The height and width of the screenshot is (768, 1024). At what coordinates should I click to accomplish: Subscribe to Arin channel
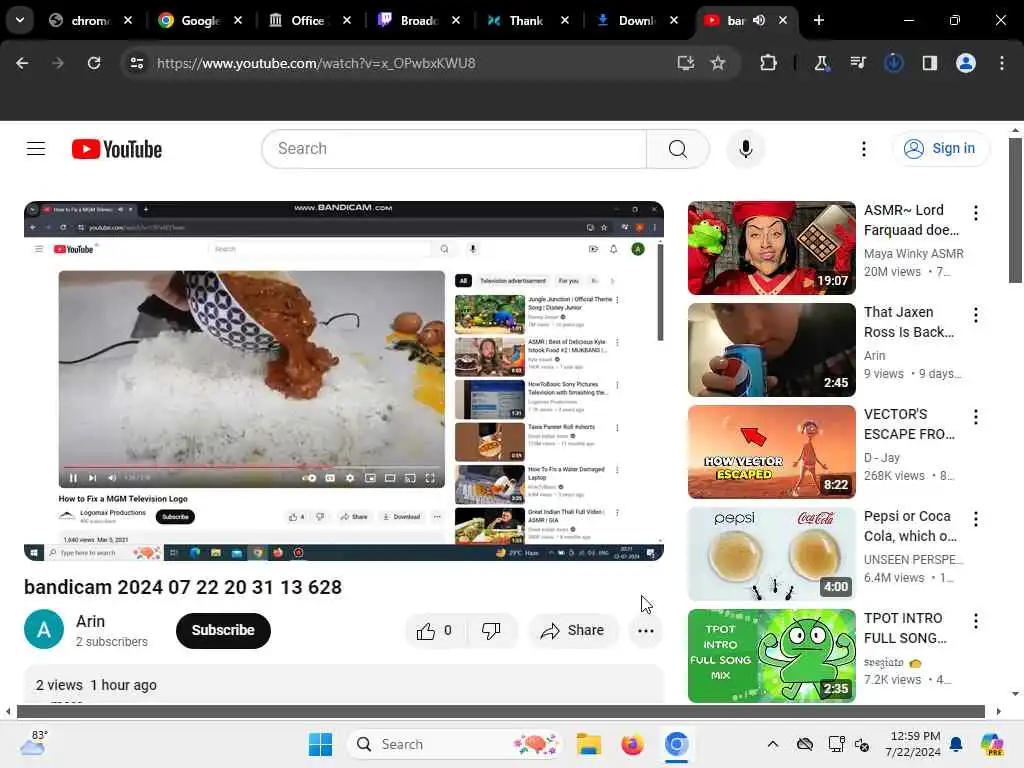pyautogui.click(x=223, y=630)
